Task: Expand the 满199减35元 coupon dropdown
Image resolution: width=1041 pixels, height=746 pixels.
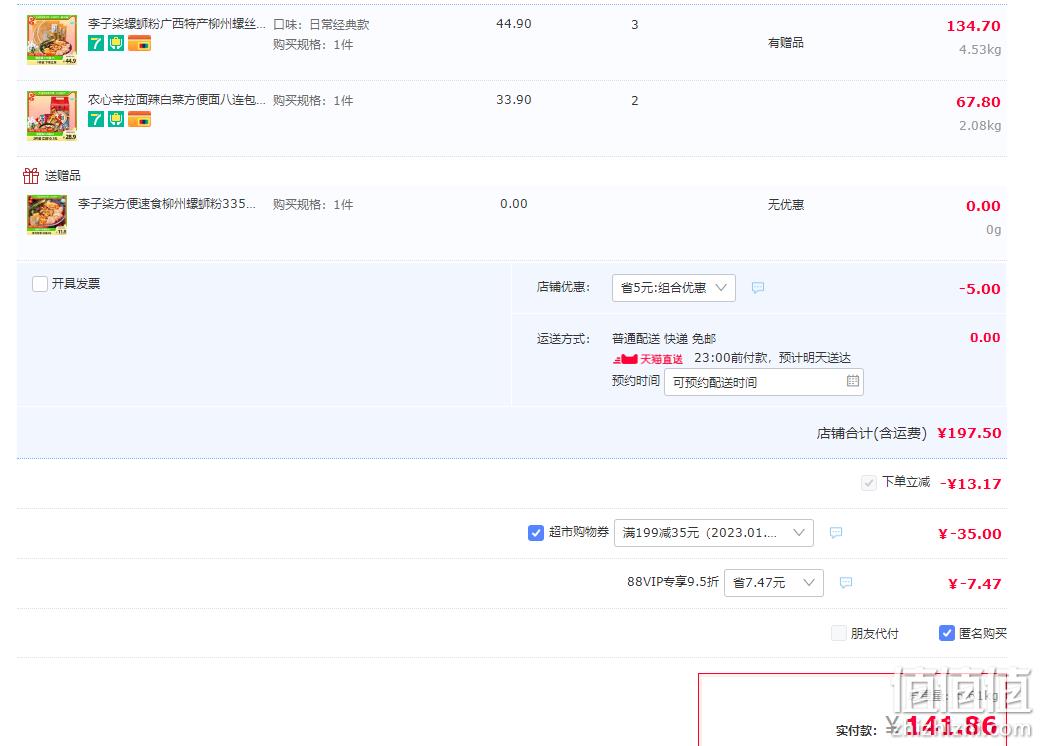Action: (714, 532)
